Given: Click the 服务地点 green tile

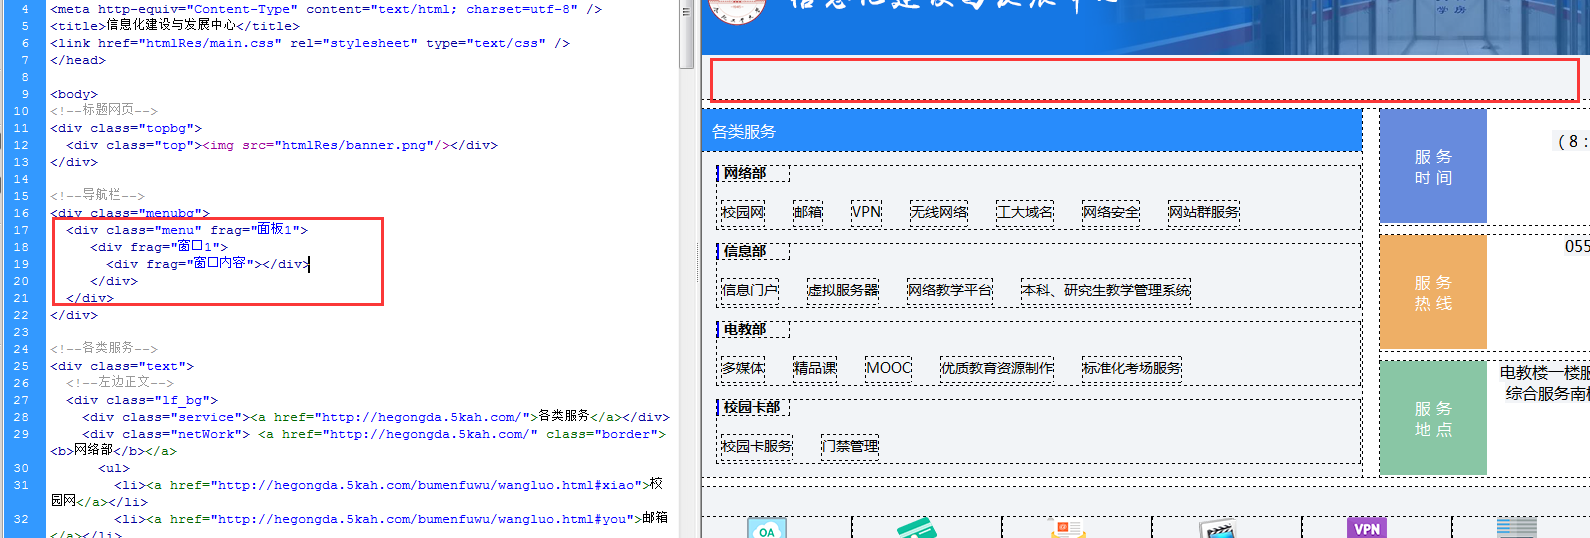Looking at the screenshot, I should tap(1432, 418).
